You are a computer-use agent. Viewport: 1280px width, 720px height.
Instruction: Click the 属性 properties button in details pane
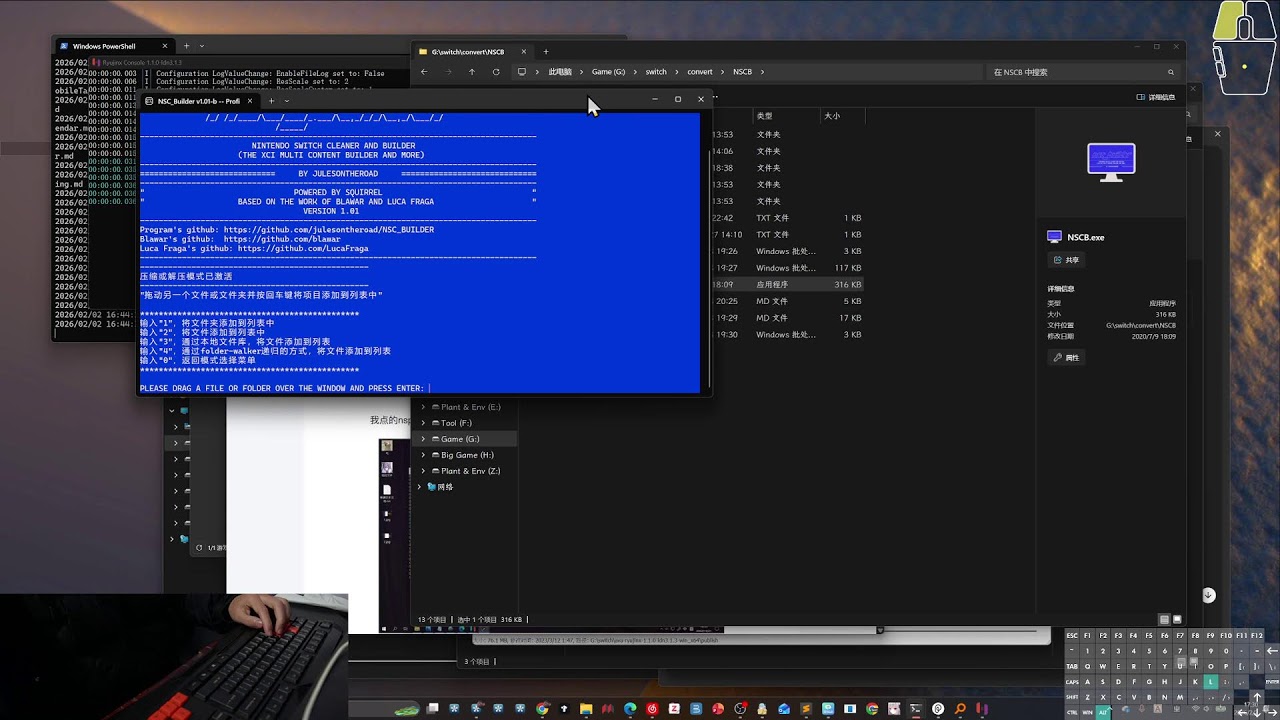[x=1066, y=357]
